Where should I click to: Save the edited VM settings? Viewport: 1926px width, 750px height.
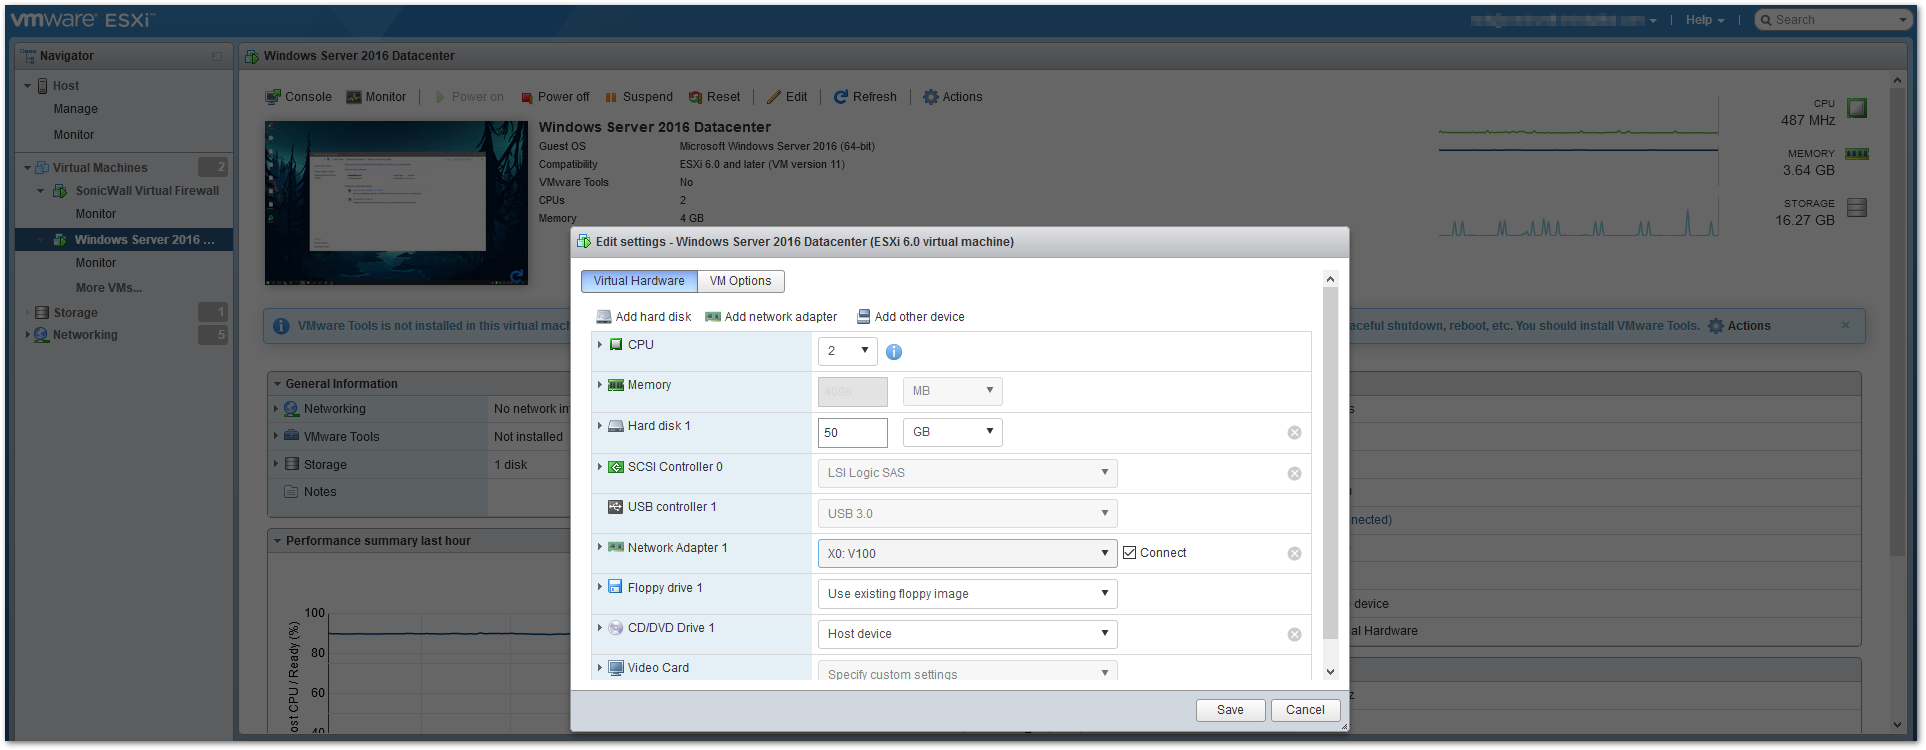tap(1230, 710)
